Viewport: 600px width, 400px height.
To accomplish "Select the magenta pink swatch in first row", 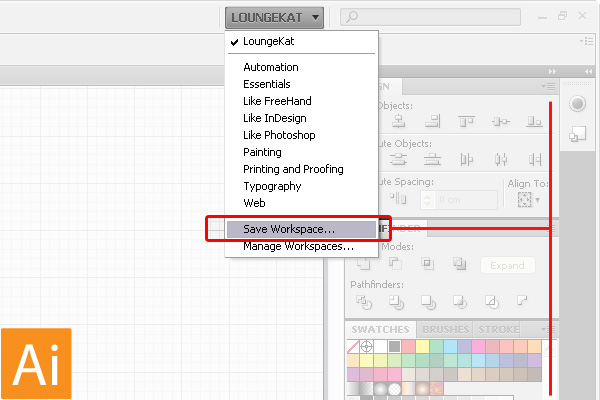I will click(x=478, y=346).
